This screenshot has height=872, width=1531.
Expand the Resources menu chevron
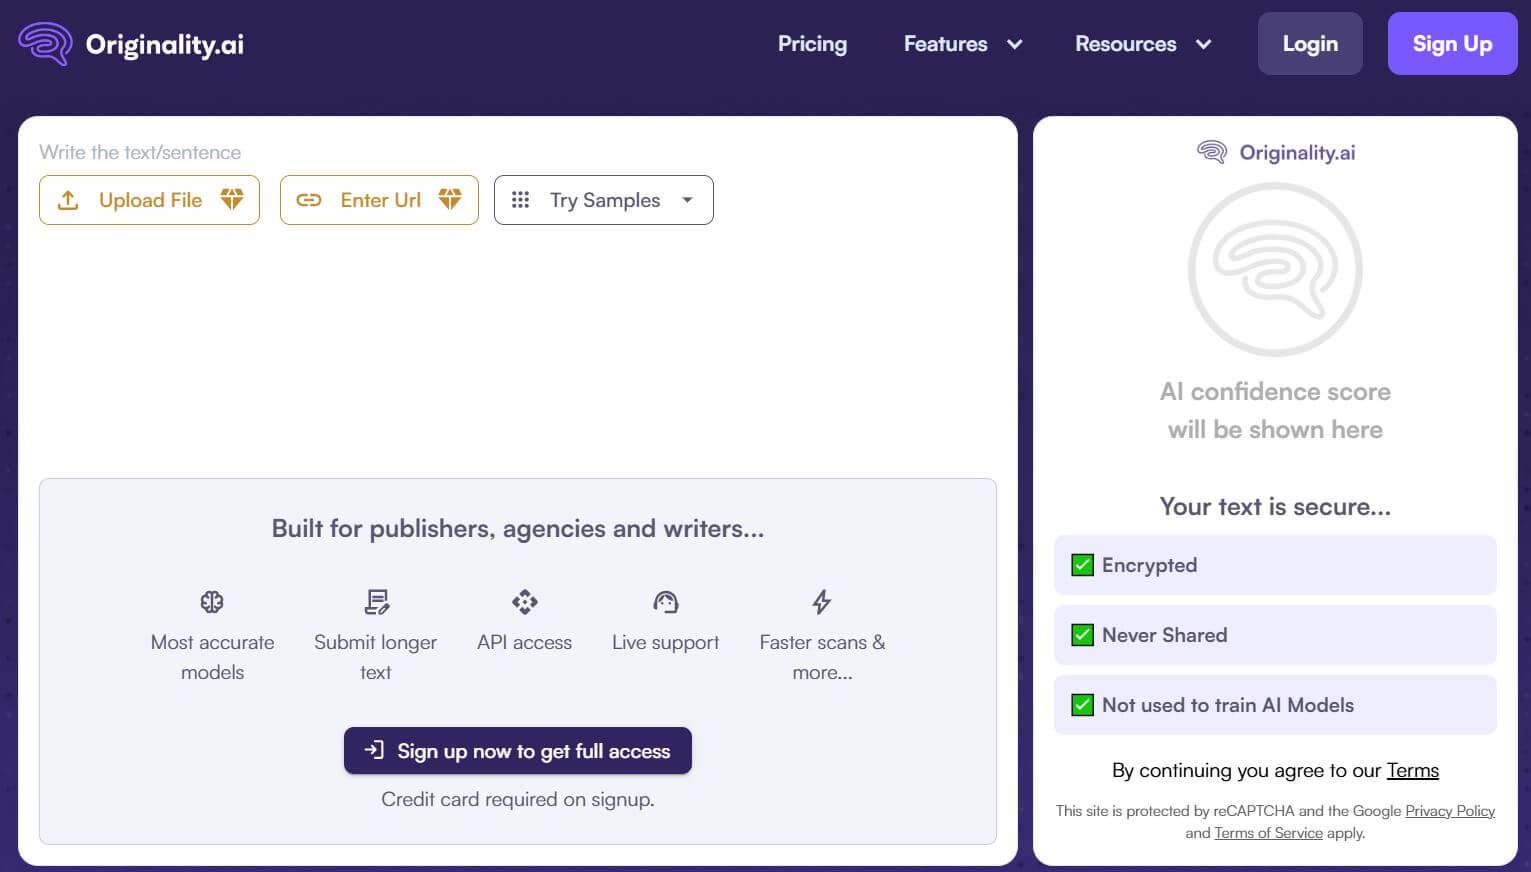(1203, 44)
